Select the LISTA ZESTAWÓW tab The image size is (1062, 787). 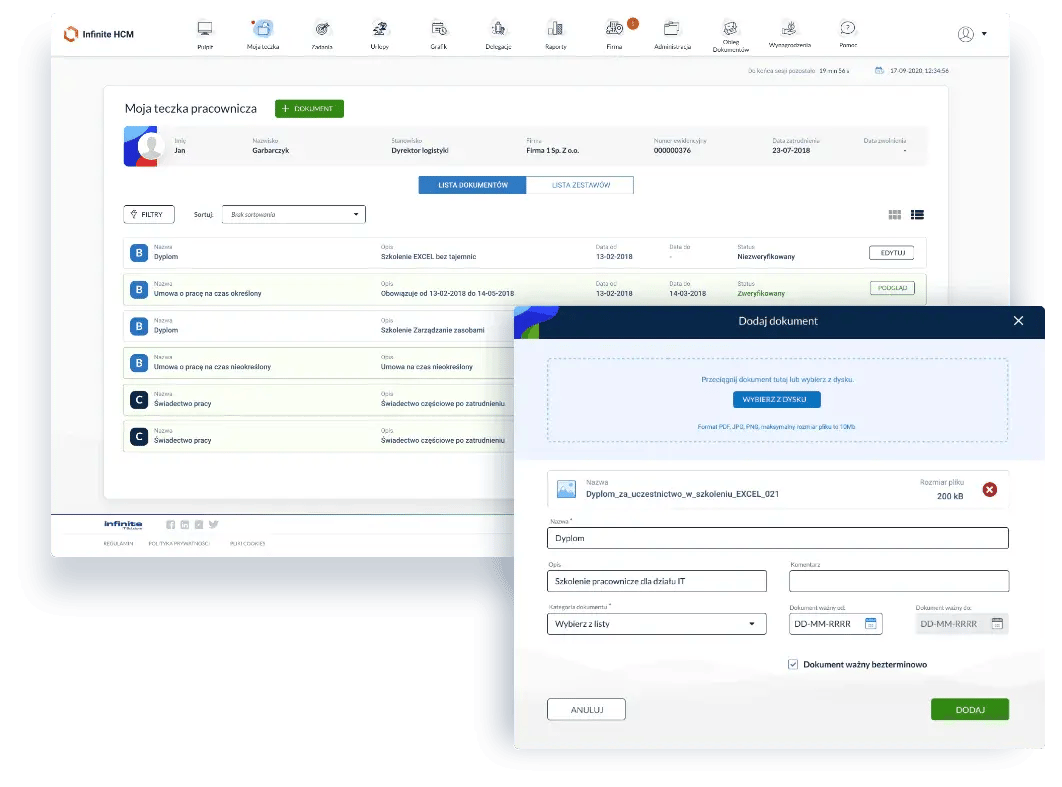tap(580, 185)
